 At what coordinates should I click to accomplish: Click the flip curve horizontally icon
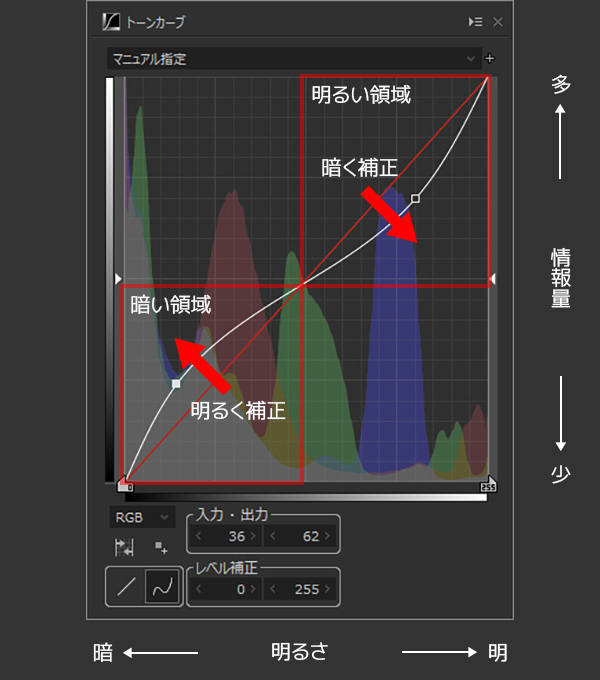(124, 547)
